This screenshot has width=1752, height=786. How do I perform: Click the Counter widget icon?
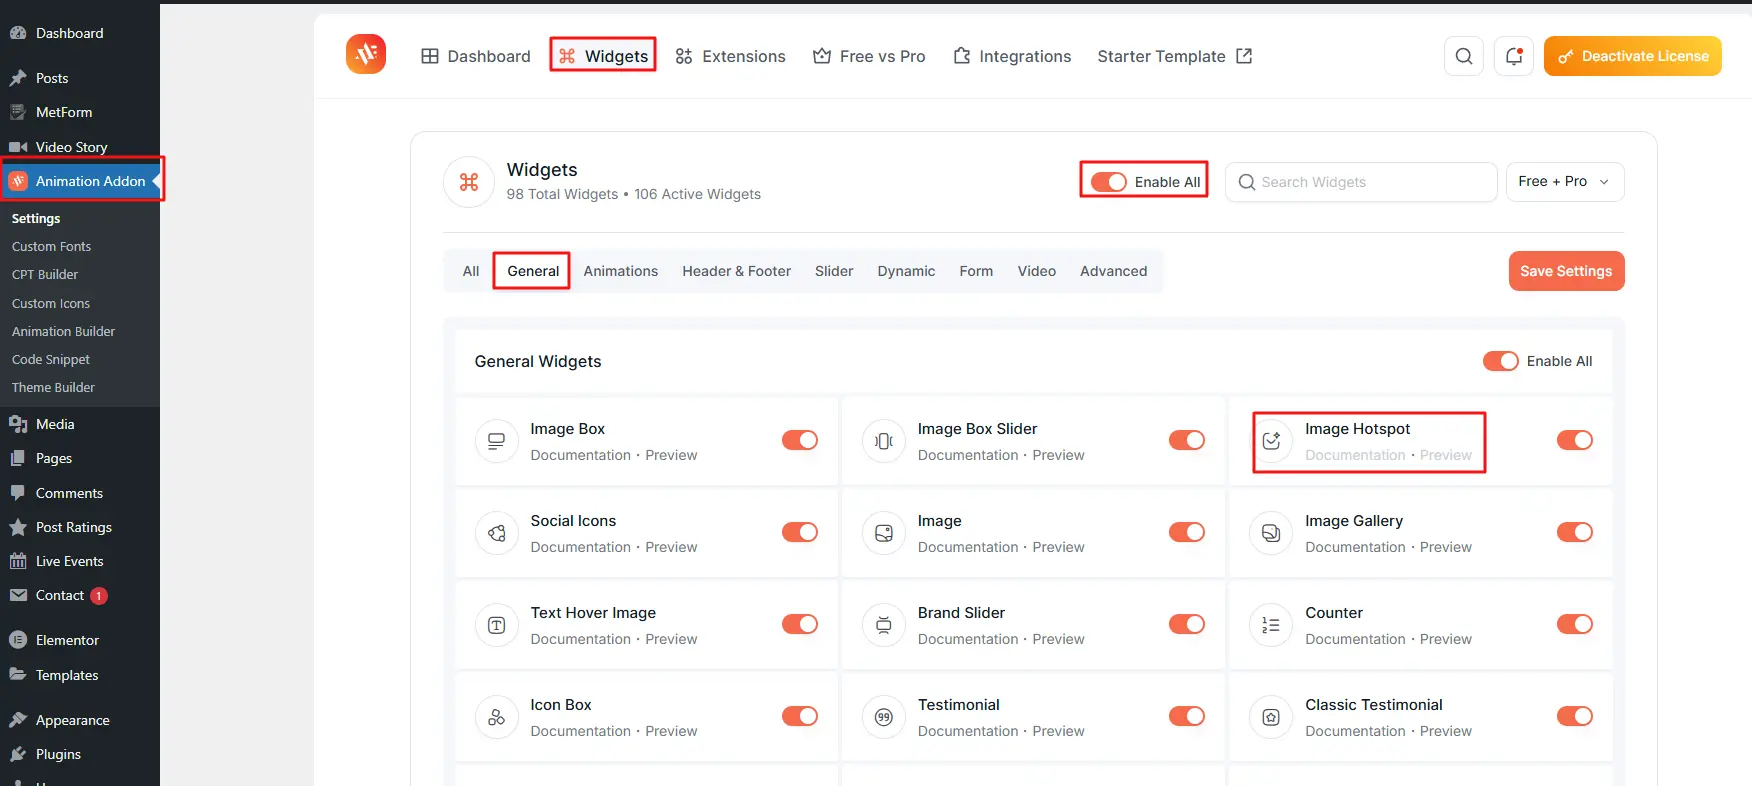click(x=1271, y=625)
